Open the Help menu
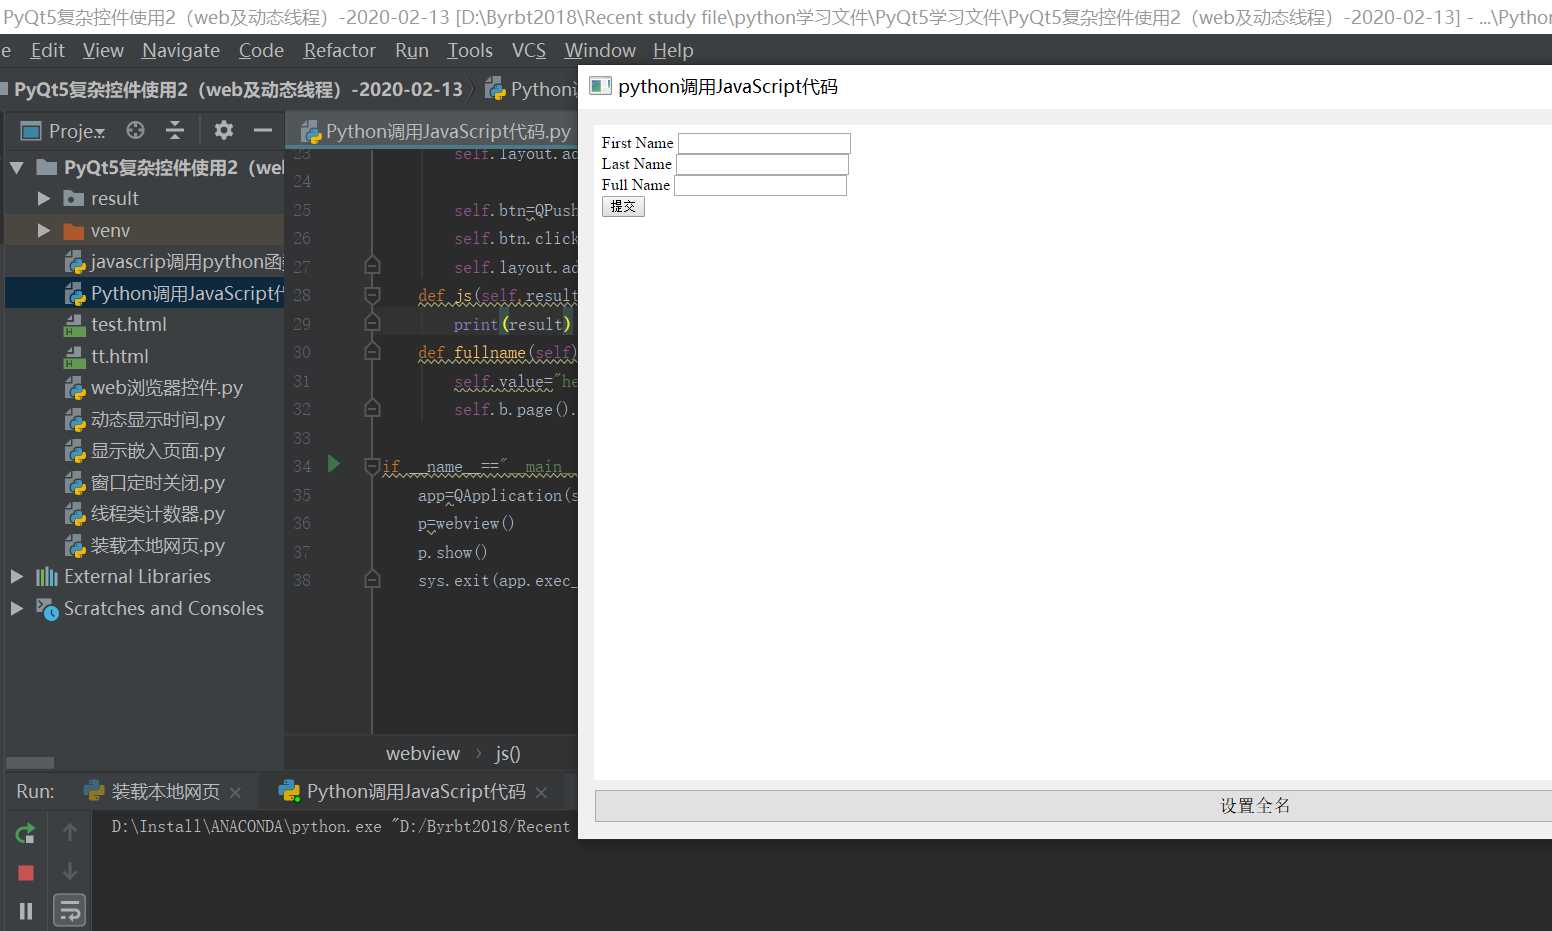The image size is (1552, 931). point(673,50)
